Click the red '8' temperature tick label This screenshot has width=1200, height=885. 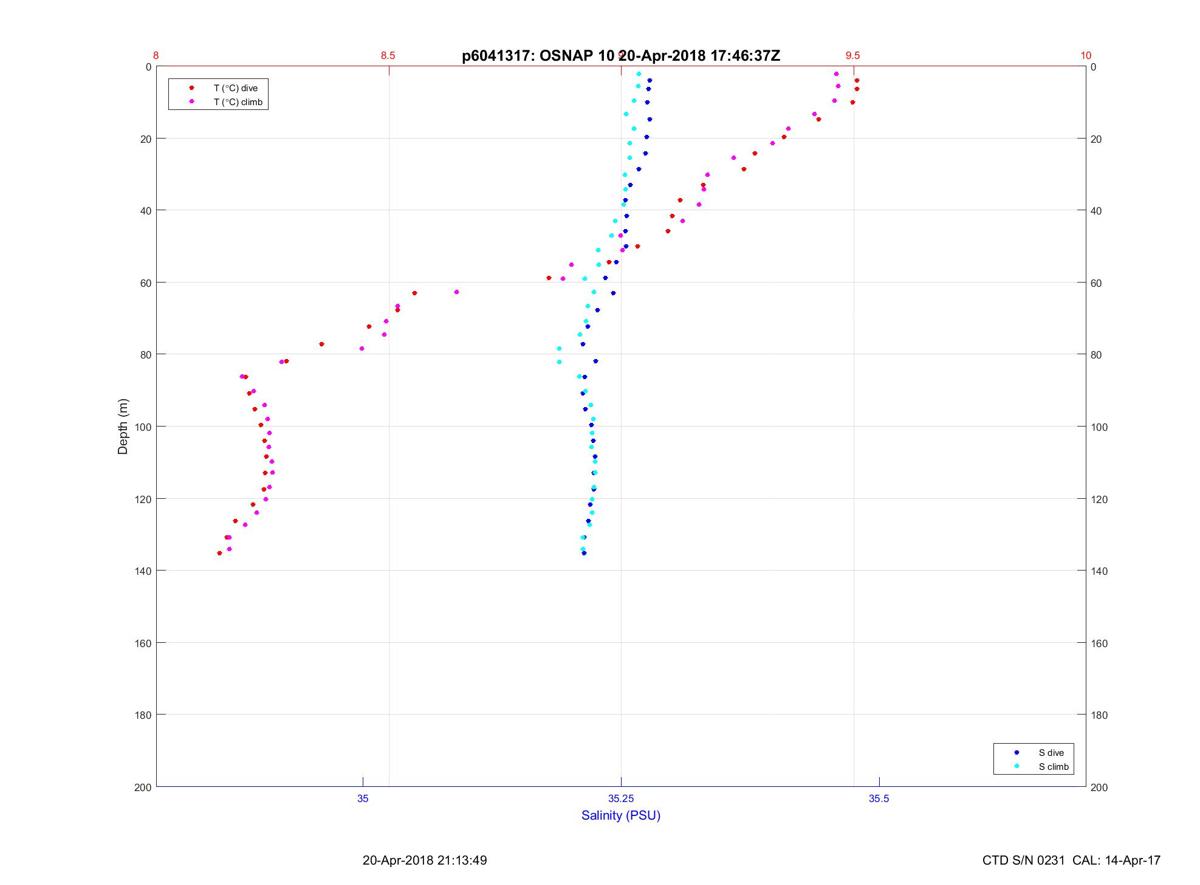pyautogui.click(x=156, y=56)
